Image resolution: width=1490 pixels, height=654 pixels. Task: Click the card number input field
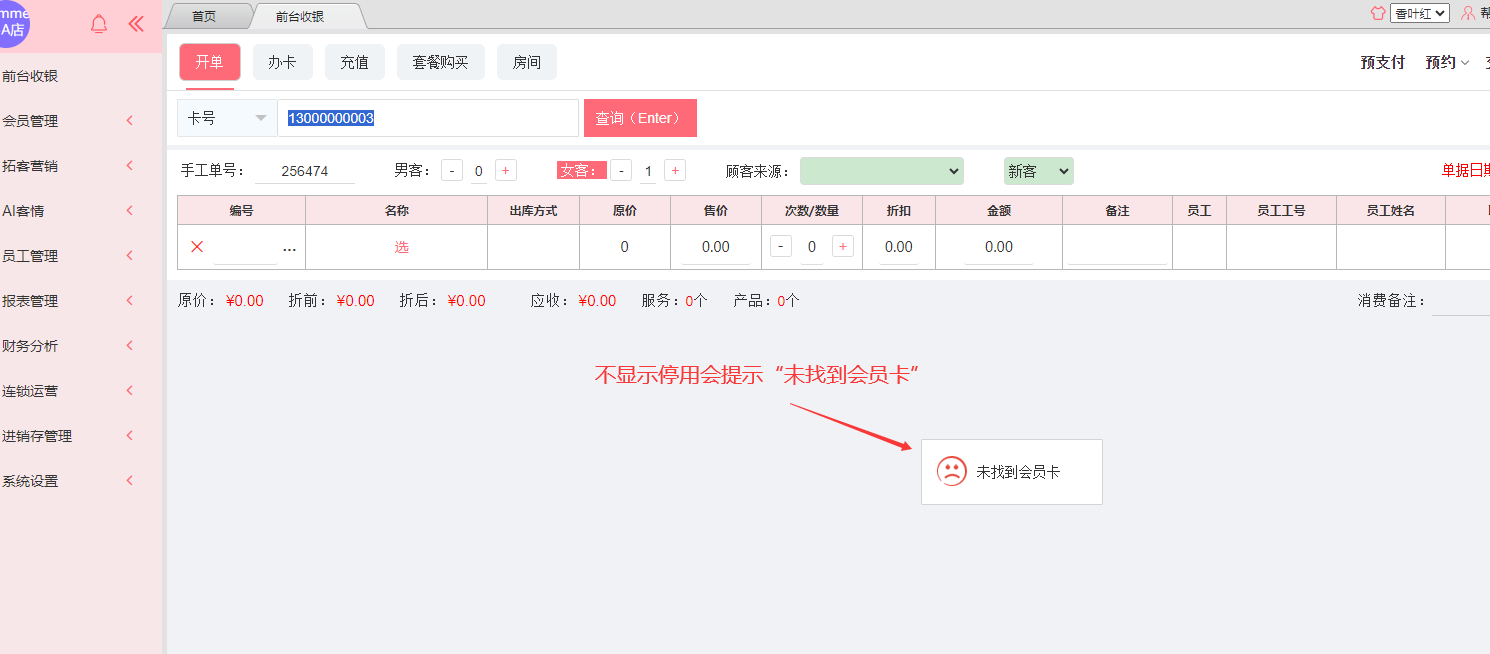click(x=428, y=118)
